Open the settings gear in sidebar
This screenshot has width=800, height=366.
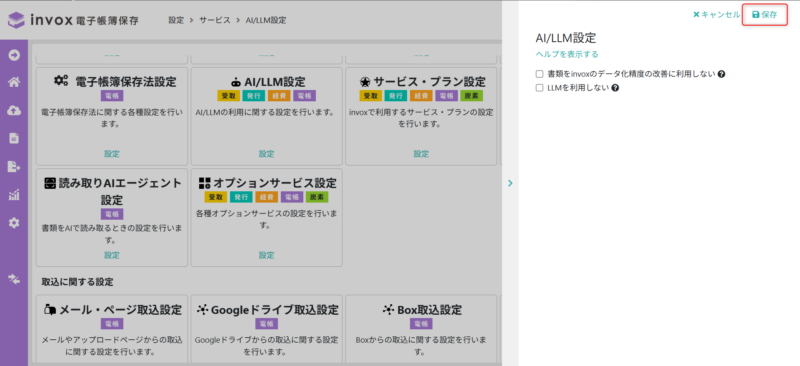pos(14,223)
